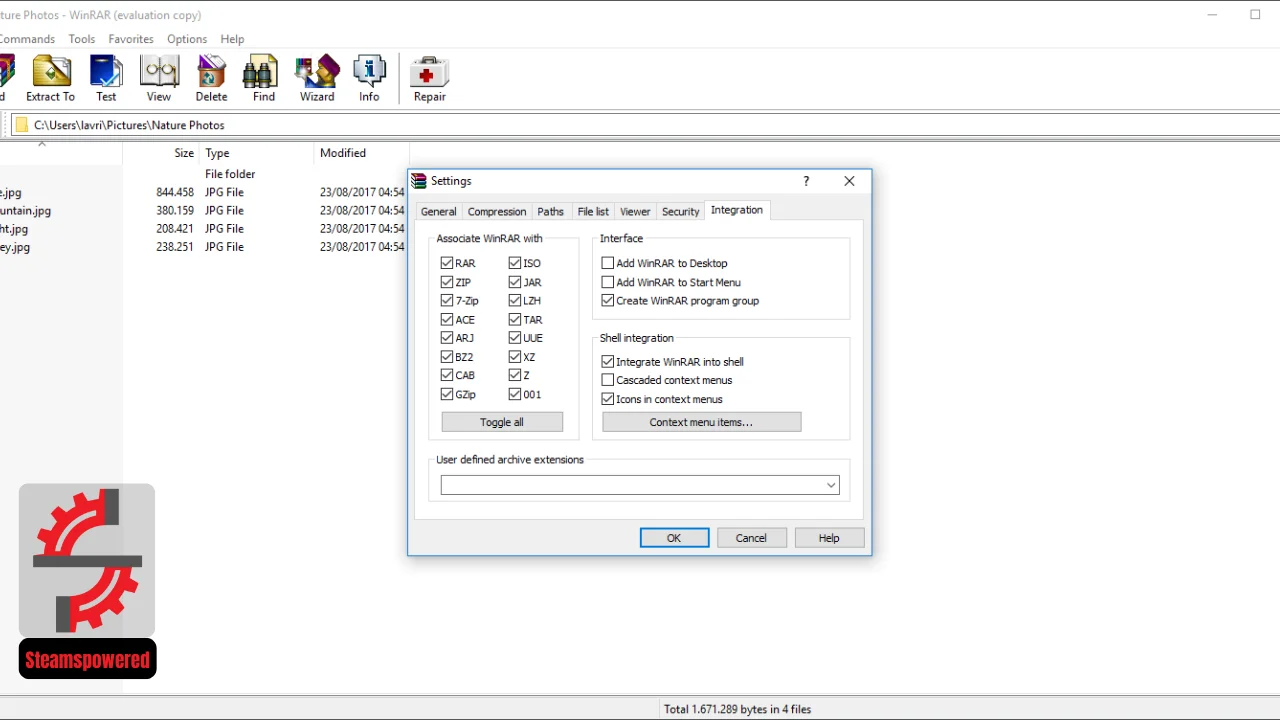Click the Info toolbar icon
Image resolution: width=1280 pixels, height=720 pixels.
tap(369, 78)
